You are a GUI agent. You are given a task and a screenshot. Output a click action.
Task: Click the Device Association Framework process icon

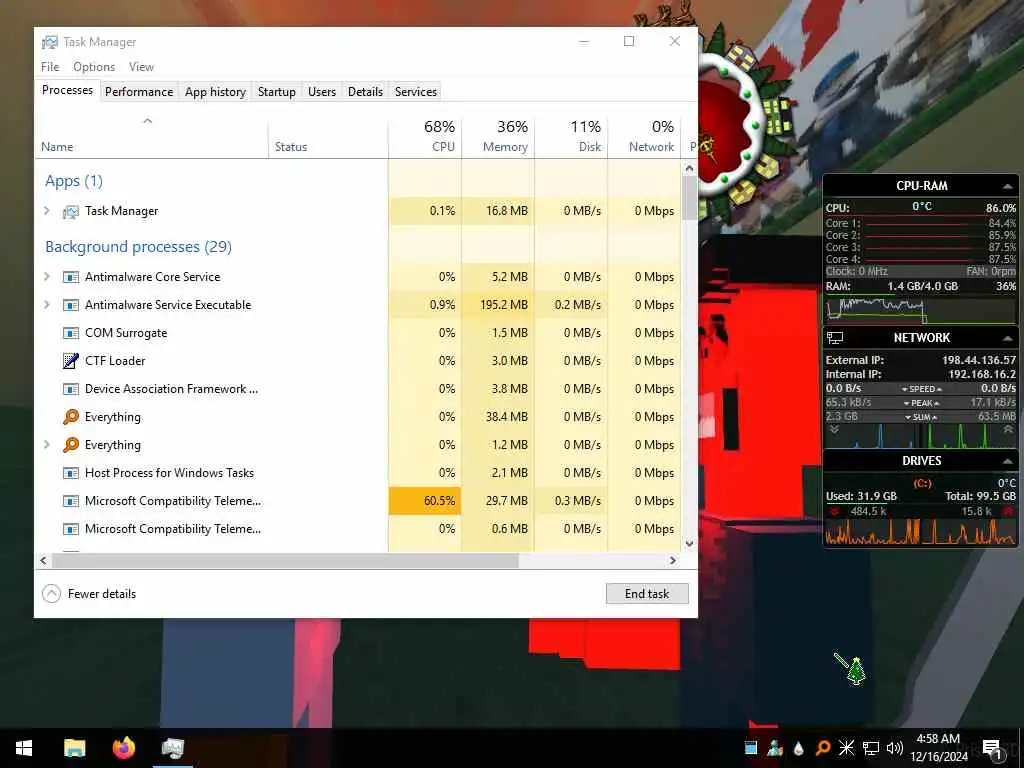pyautogui.click(x=71, y=389)
